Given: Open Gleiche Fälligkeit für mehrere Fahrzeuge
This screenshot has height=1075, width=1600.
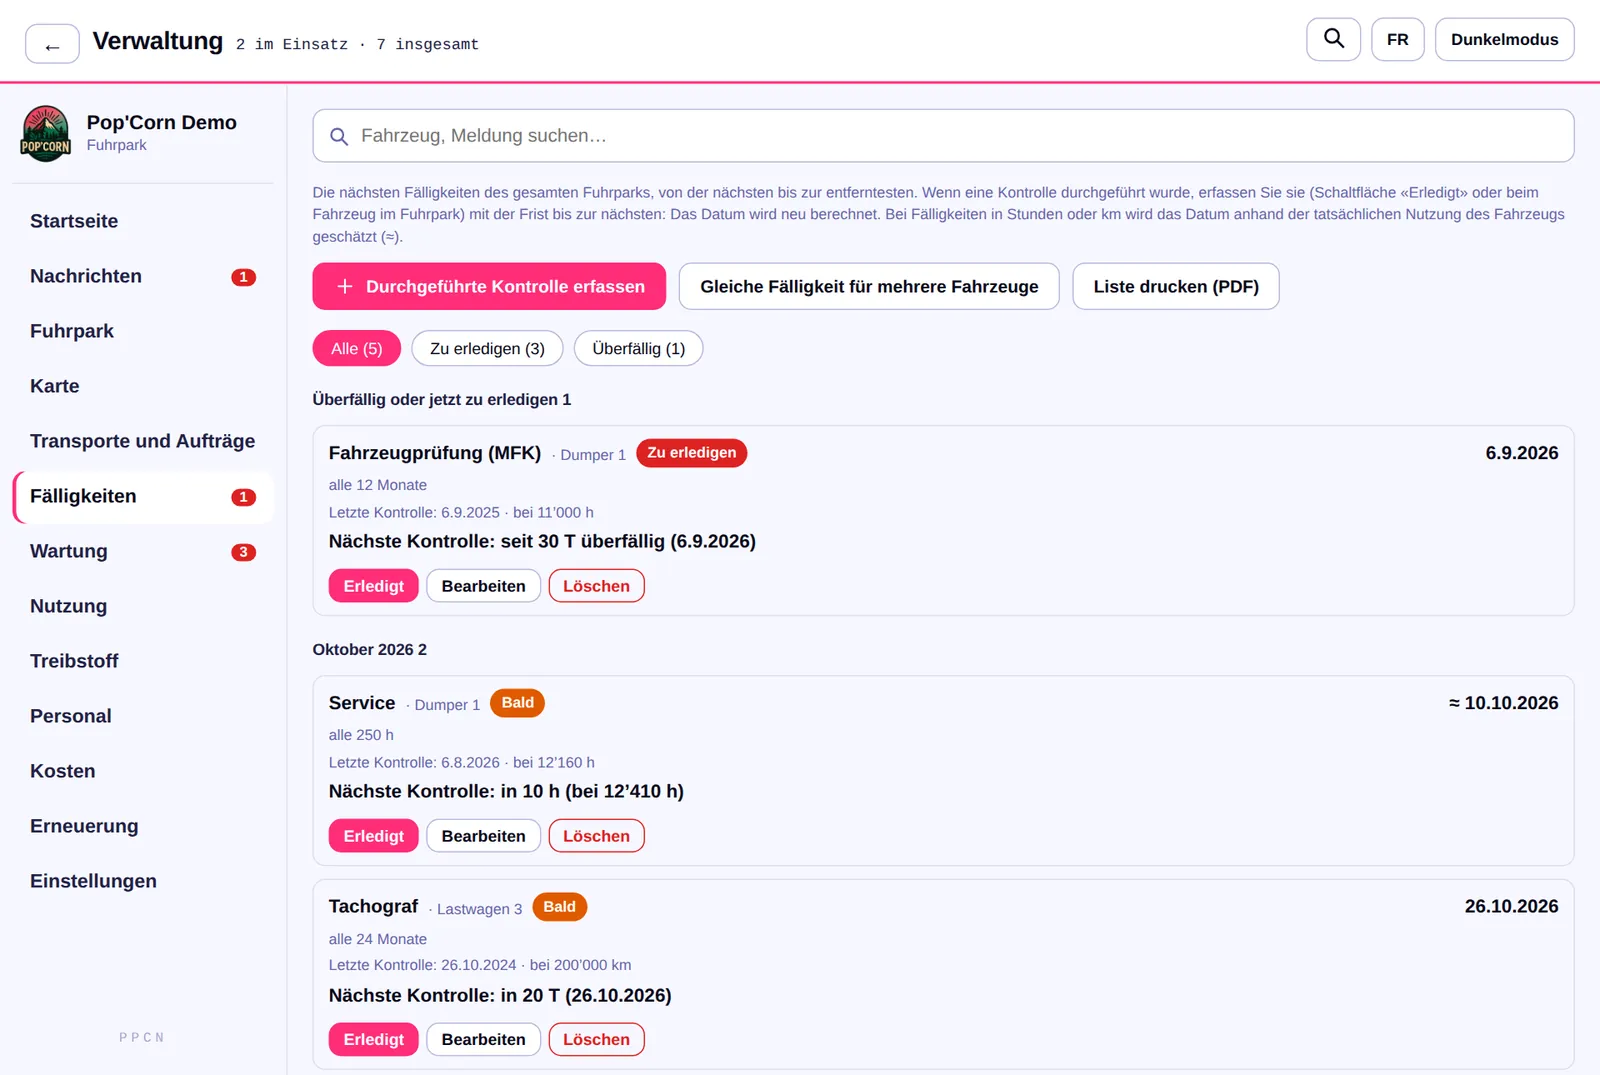Looking at the screenshot, I should pos(869,286).
